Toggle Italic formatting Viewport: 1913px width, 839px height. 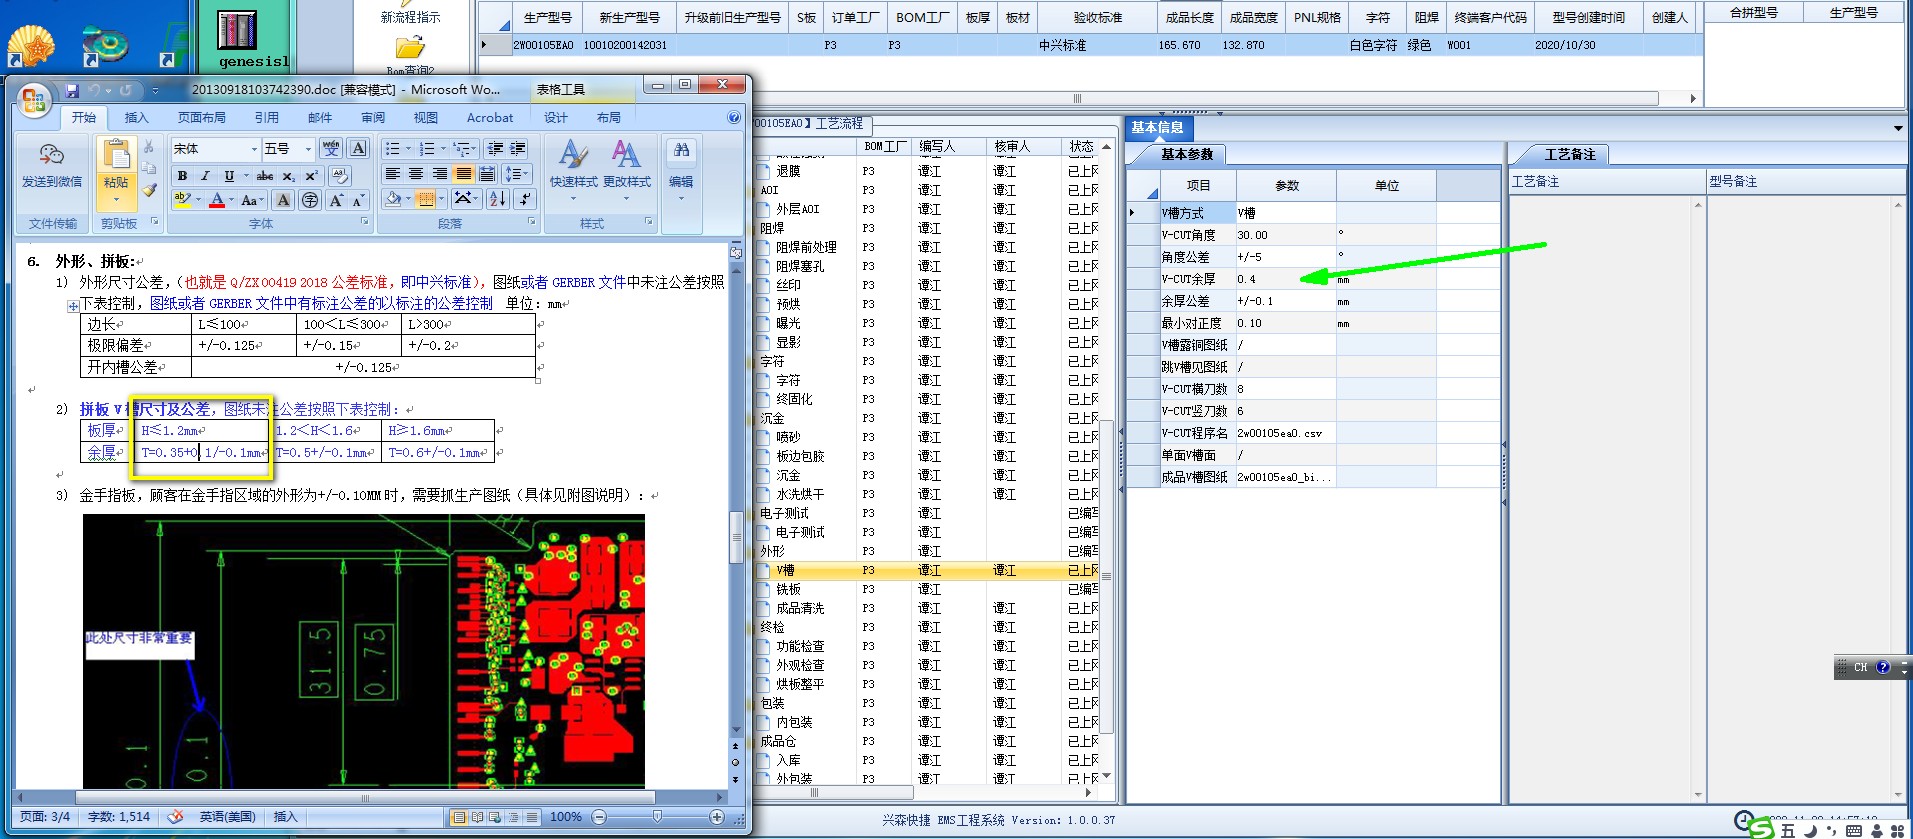205,175
